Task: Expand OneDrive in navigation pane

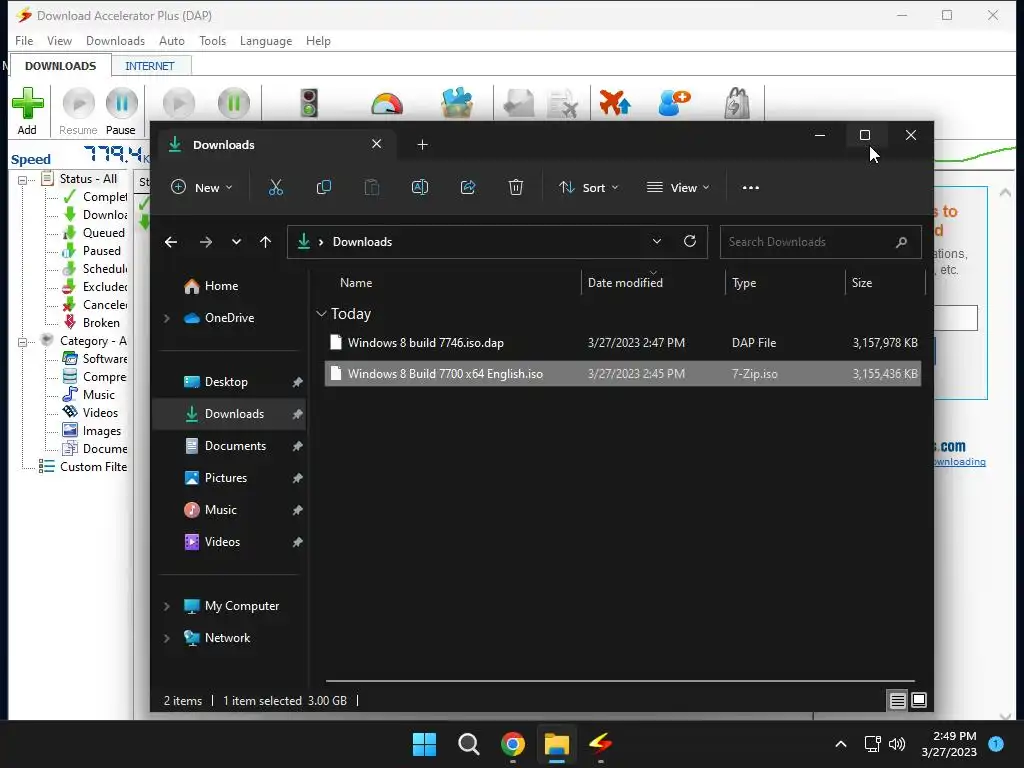Action: coord(167,318)
